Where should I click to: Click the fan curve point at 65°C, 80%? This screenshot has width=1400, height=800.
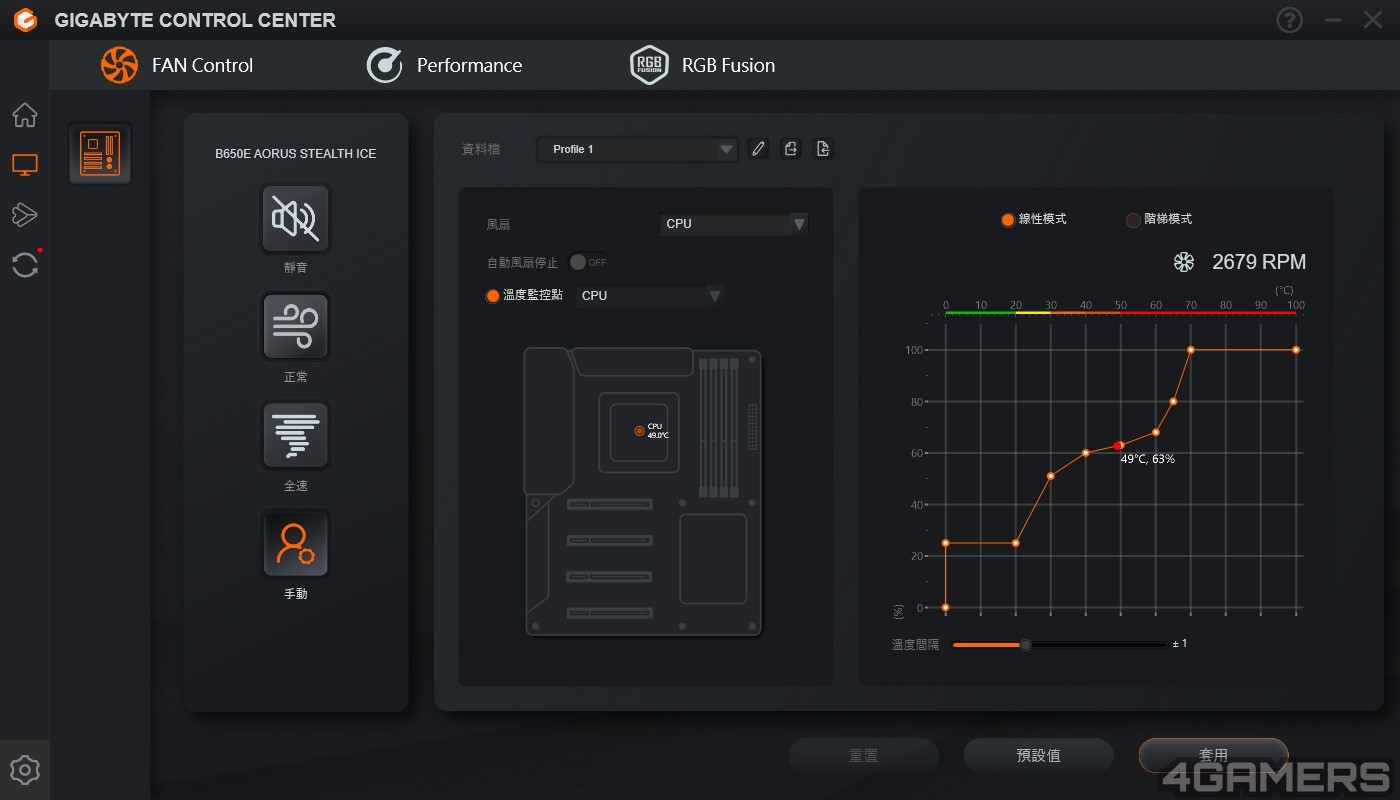click(x=1173, y=401)
